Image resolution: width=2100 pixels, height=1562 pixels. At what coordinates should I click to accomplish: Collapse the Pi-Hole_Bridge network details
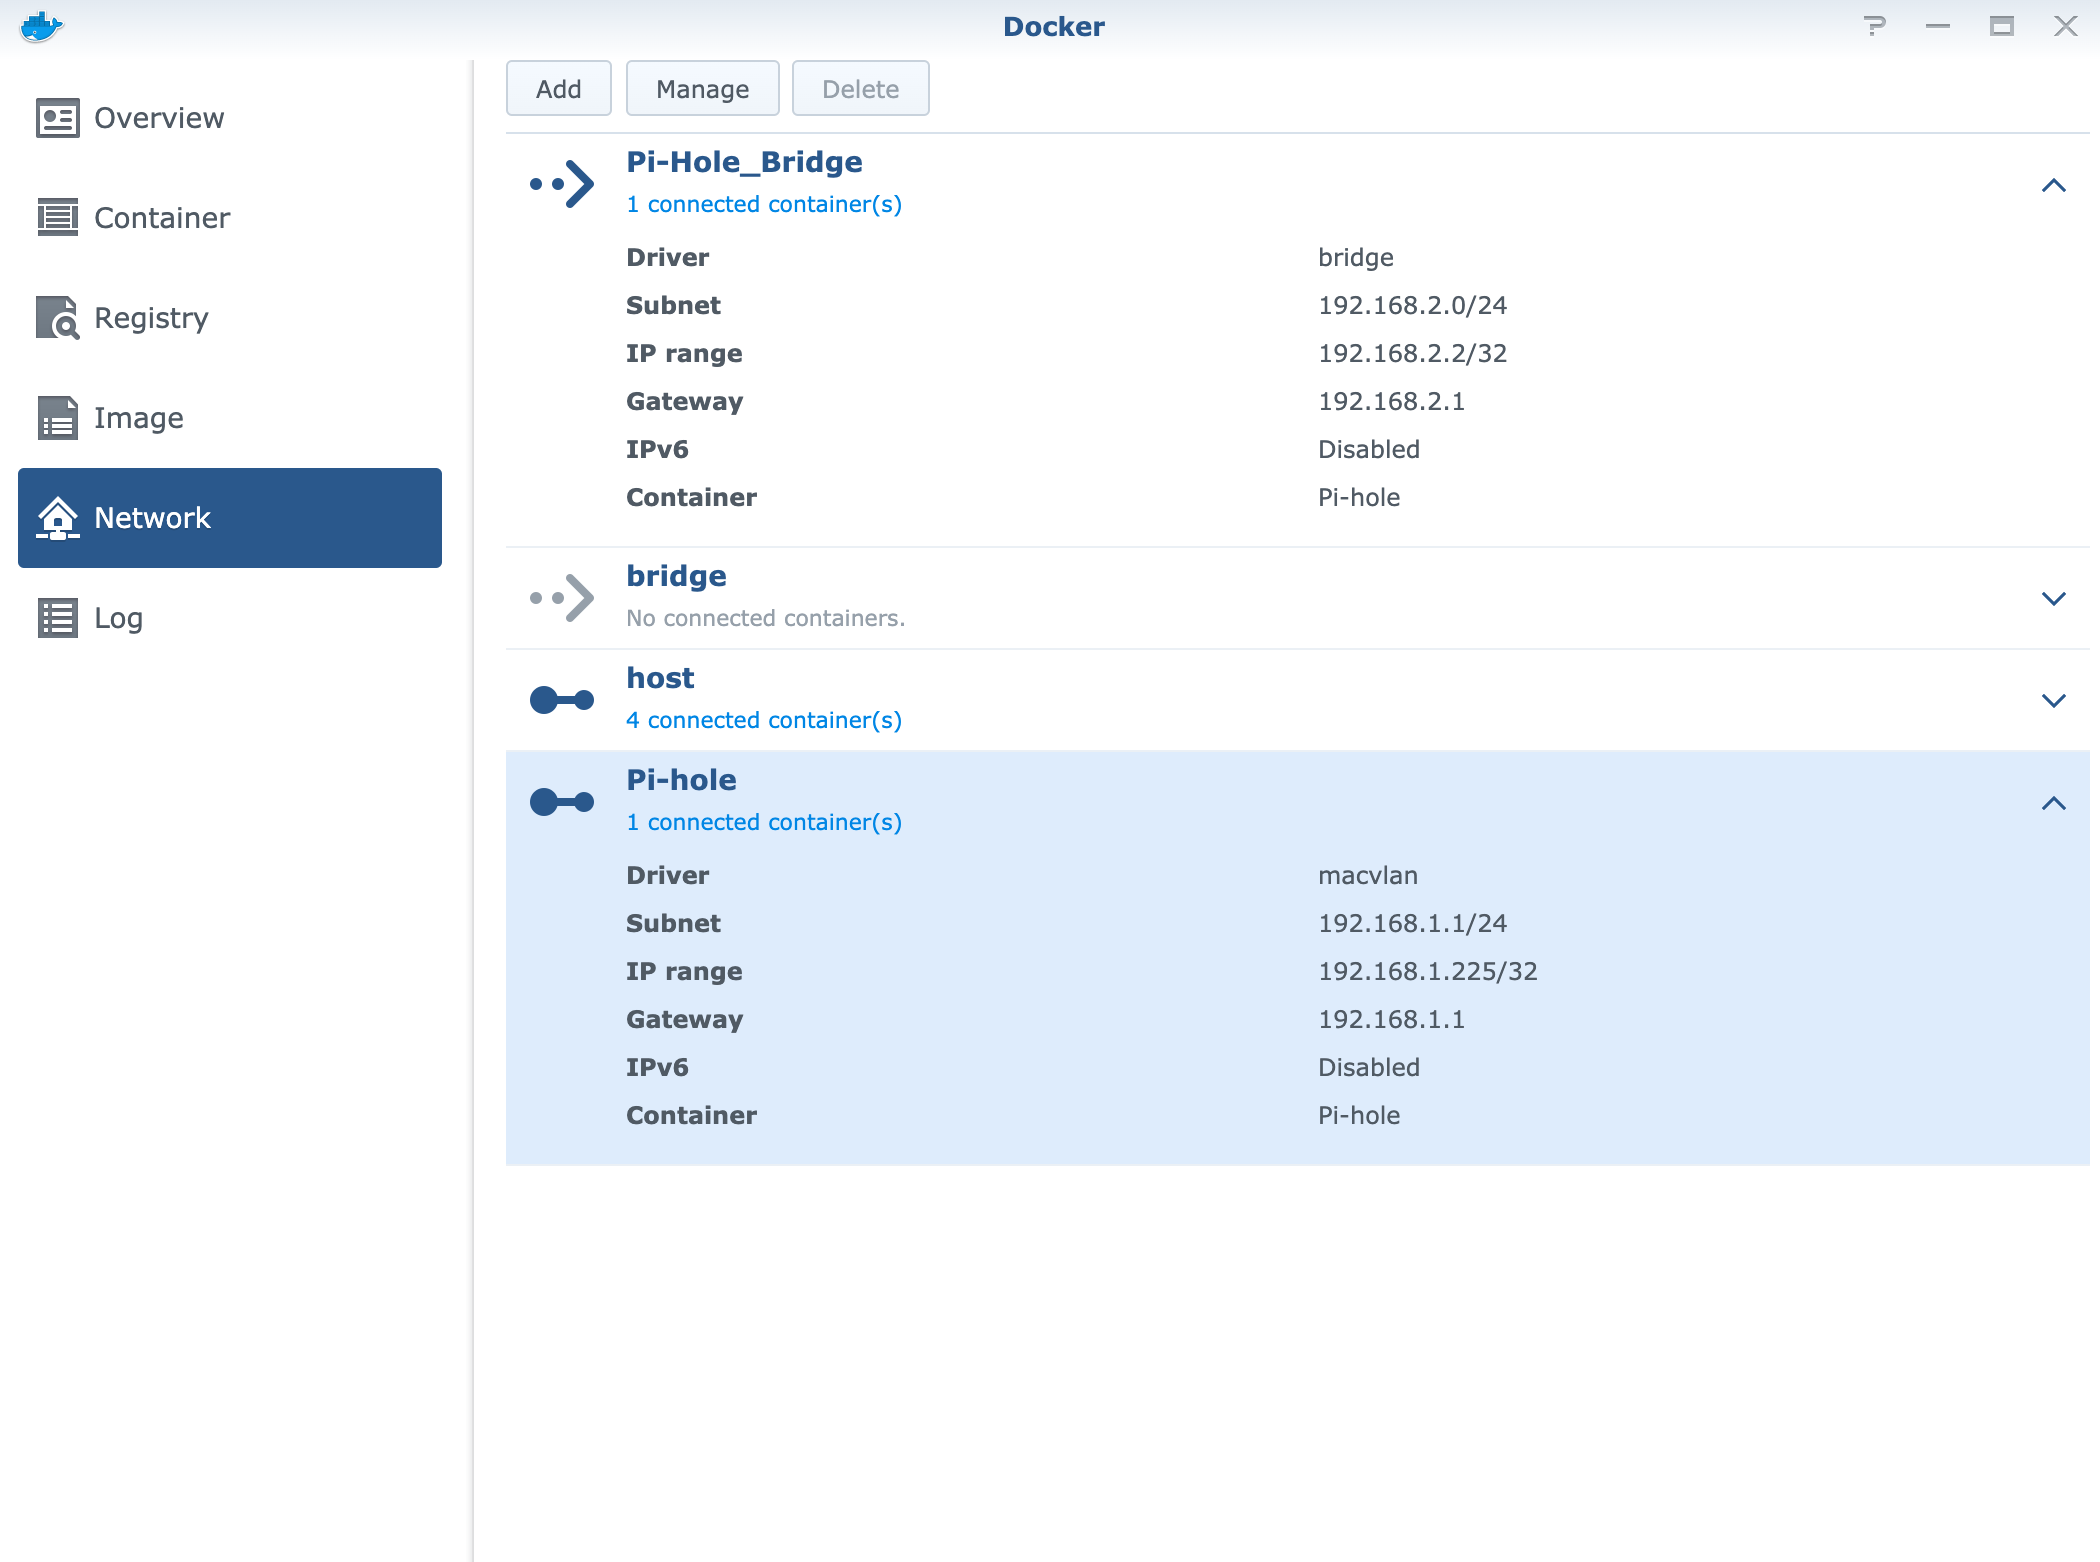2054,186
